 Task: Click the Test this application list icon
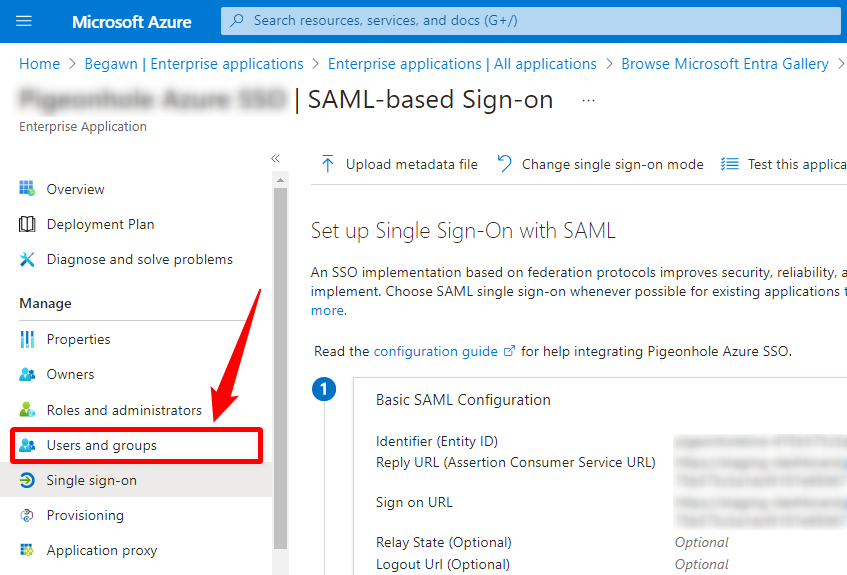(x=730, y=164)
